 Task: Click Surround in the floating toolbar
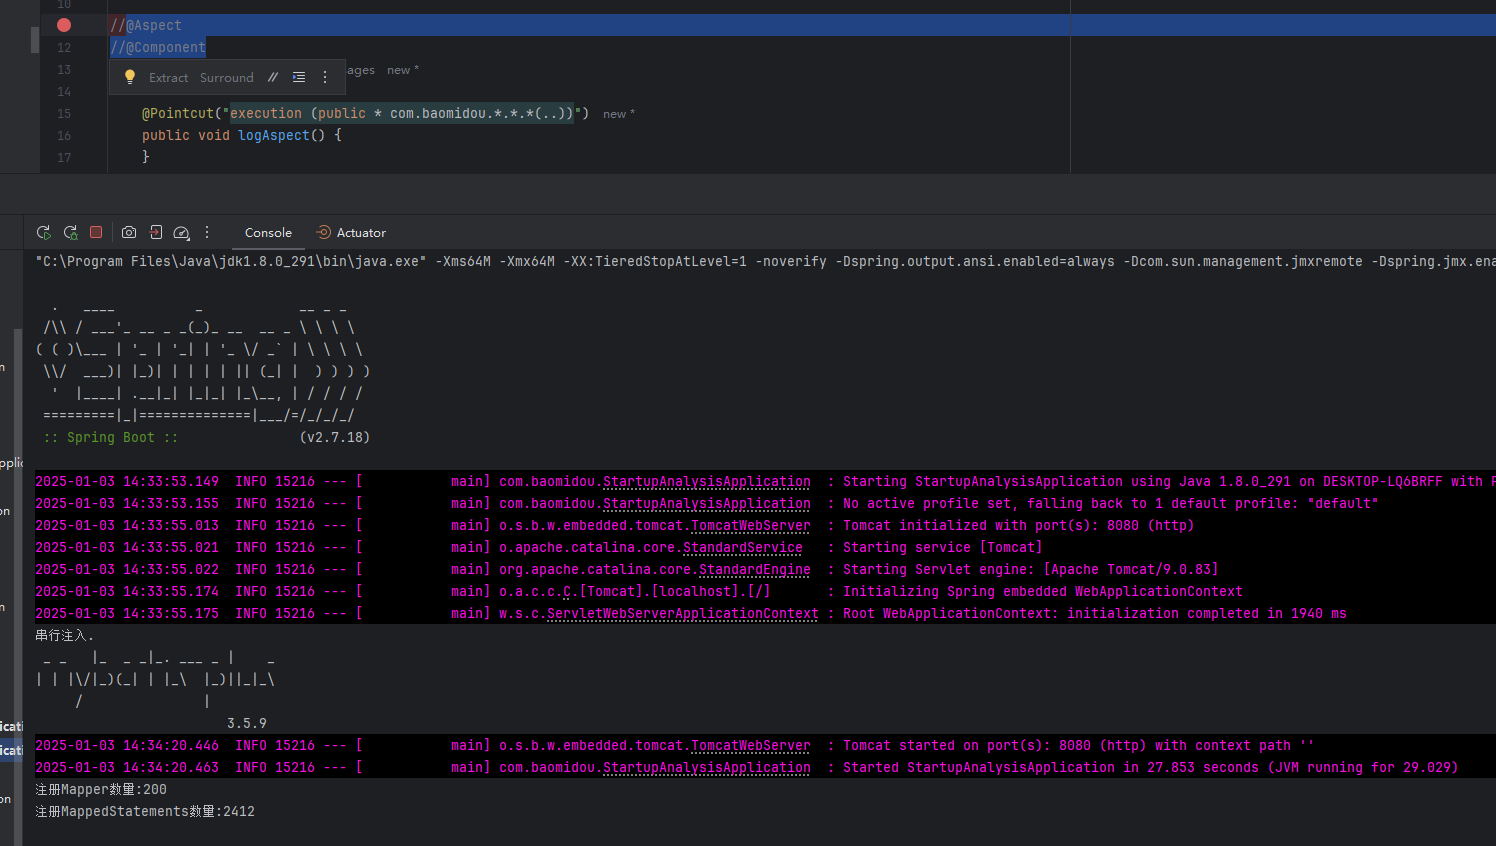click(226, 77)
